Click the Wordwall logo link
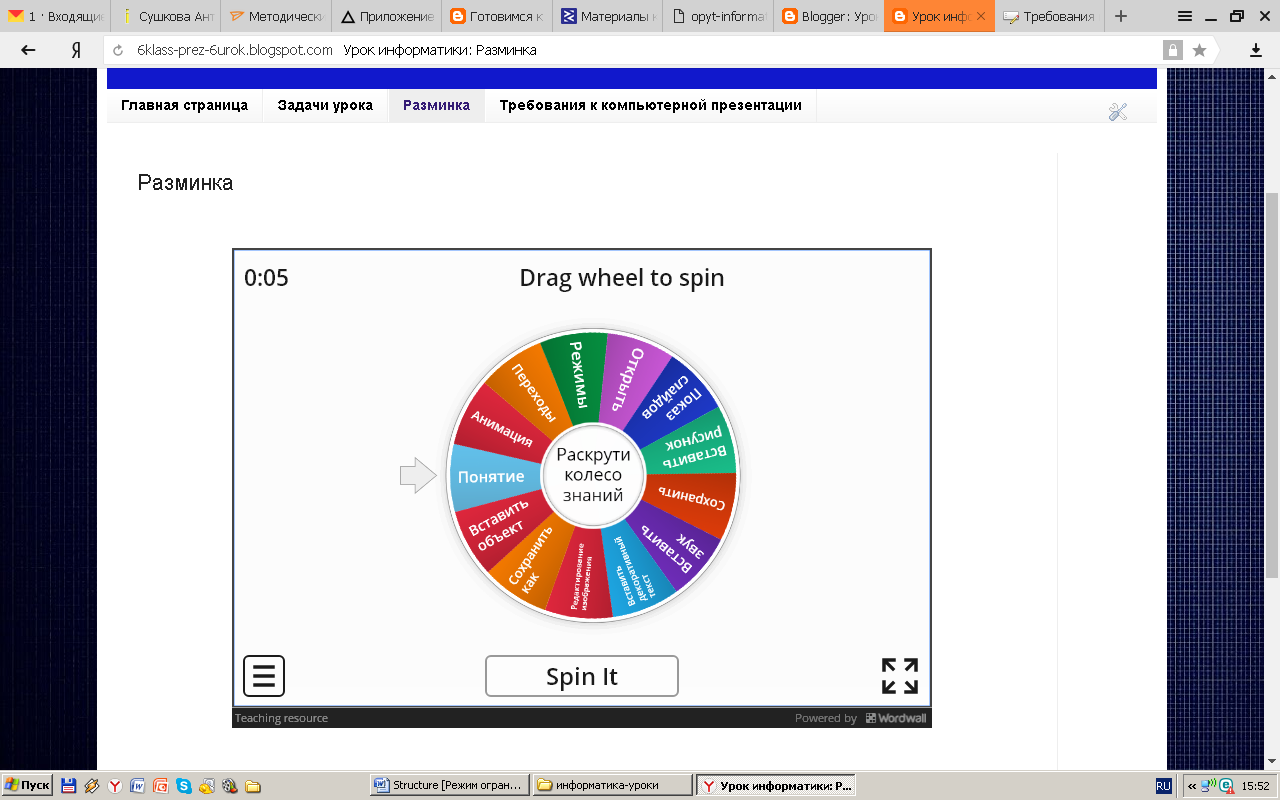Viewport: 1280px width, 800px height. pyautogui.click(x=895, y=718)
